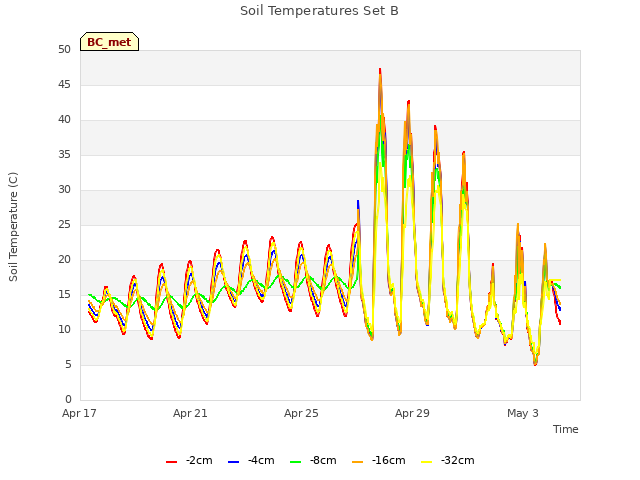Viewport: 640px width, 480px height.
Task: Toggle the -4cm series in legend
Action: click(251, 461)
